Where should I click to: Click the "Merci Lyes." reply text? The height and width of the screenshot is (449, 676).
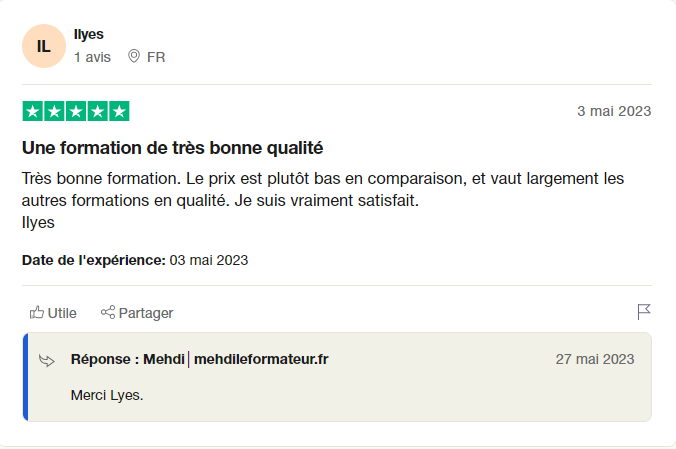(107, 395)
